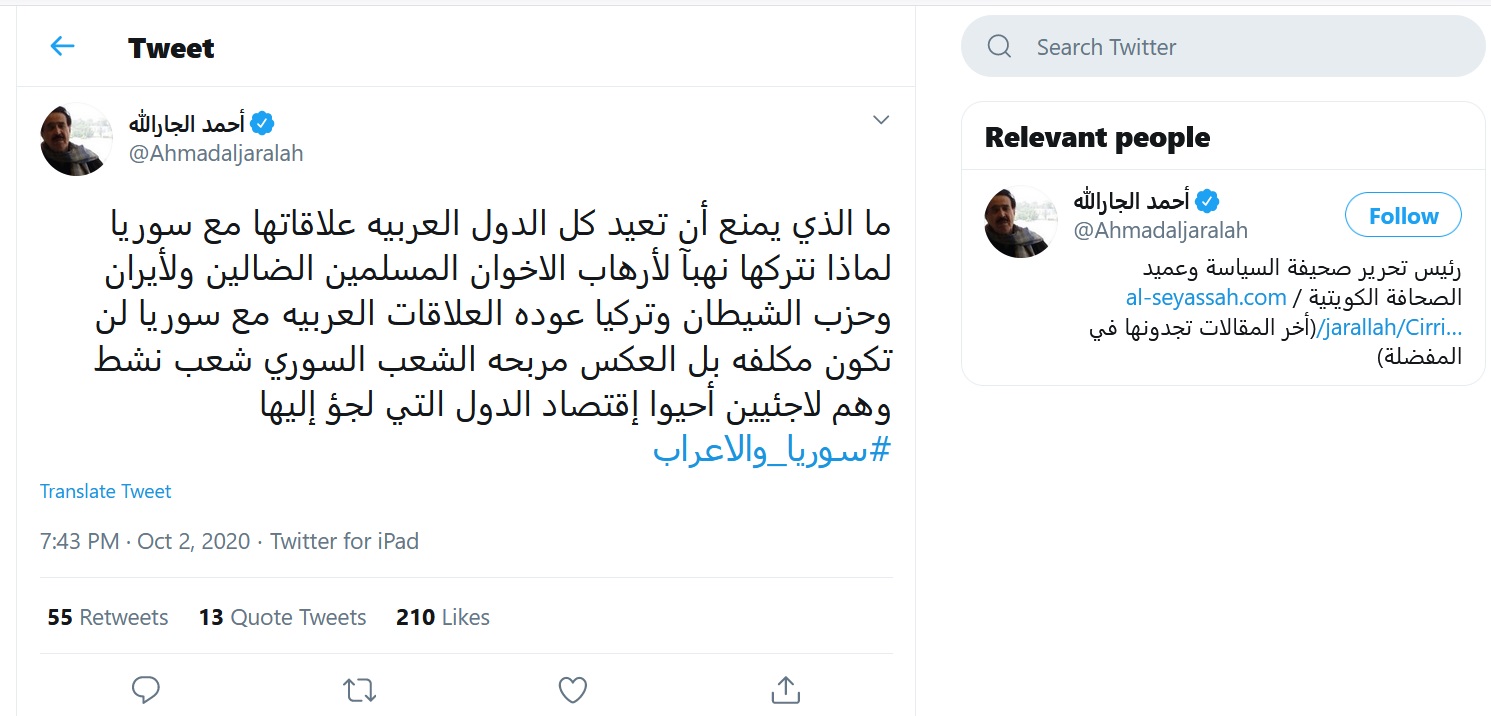Like the tweet with heart icon

(x=572, y=689)
